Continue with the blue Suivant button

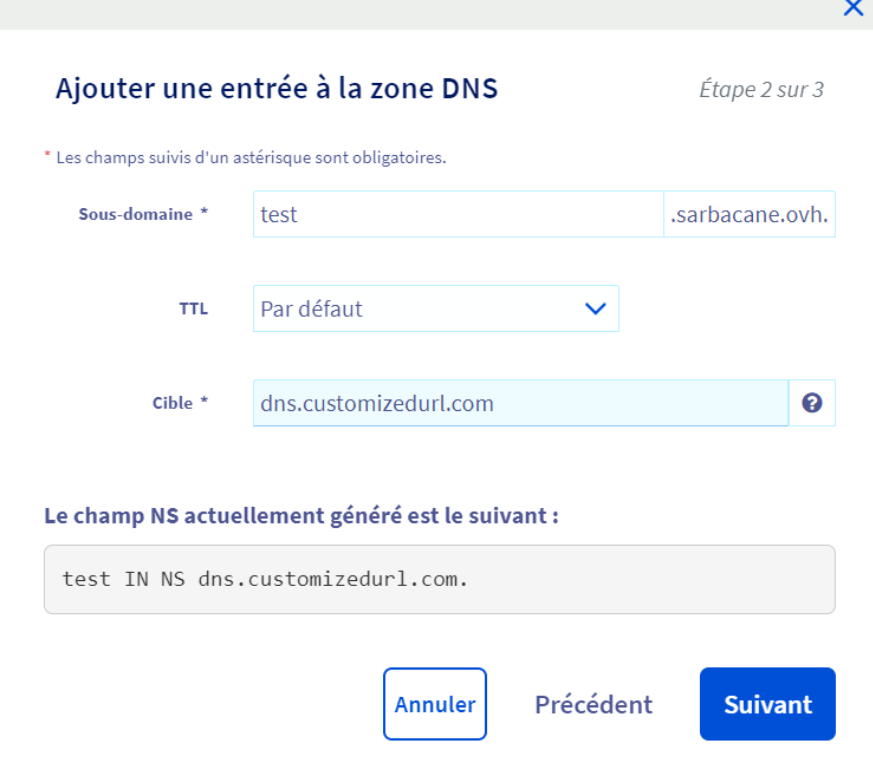coord(767,704)
